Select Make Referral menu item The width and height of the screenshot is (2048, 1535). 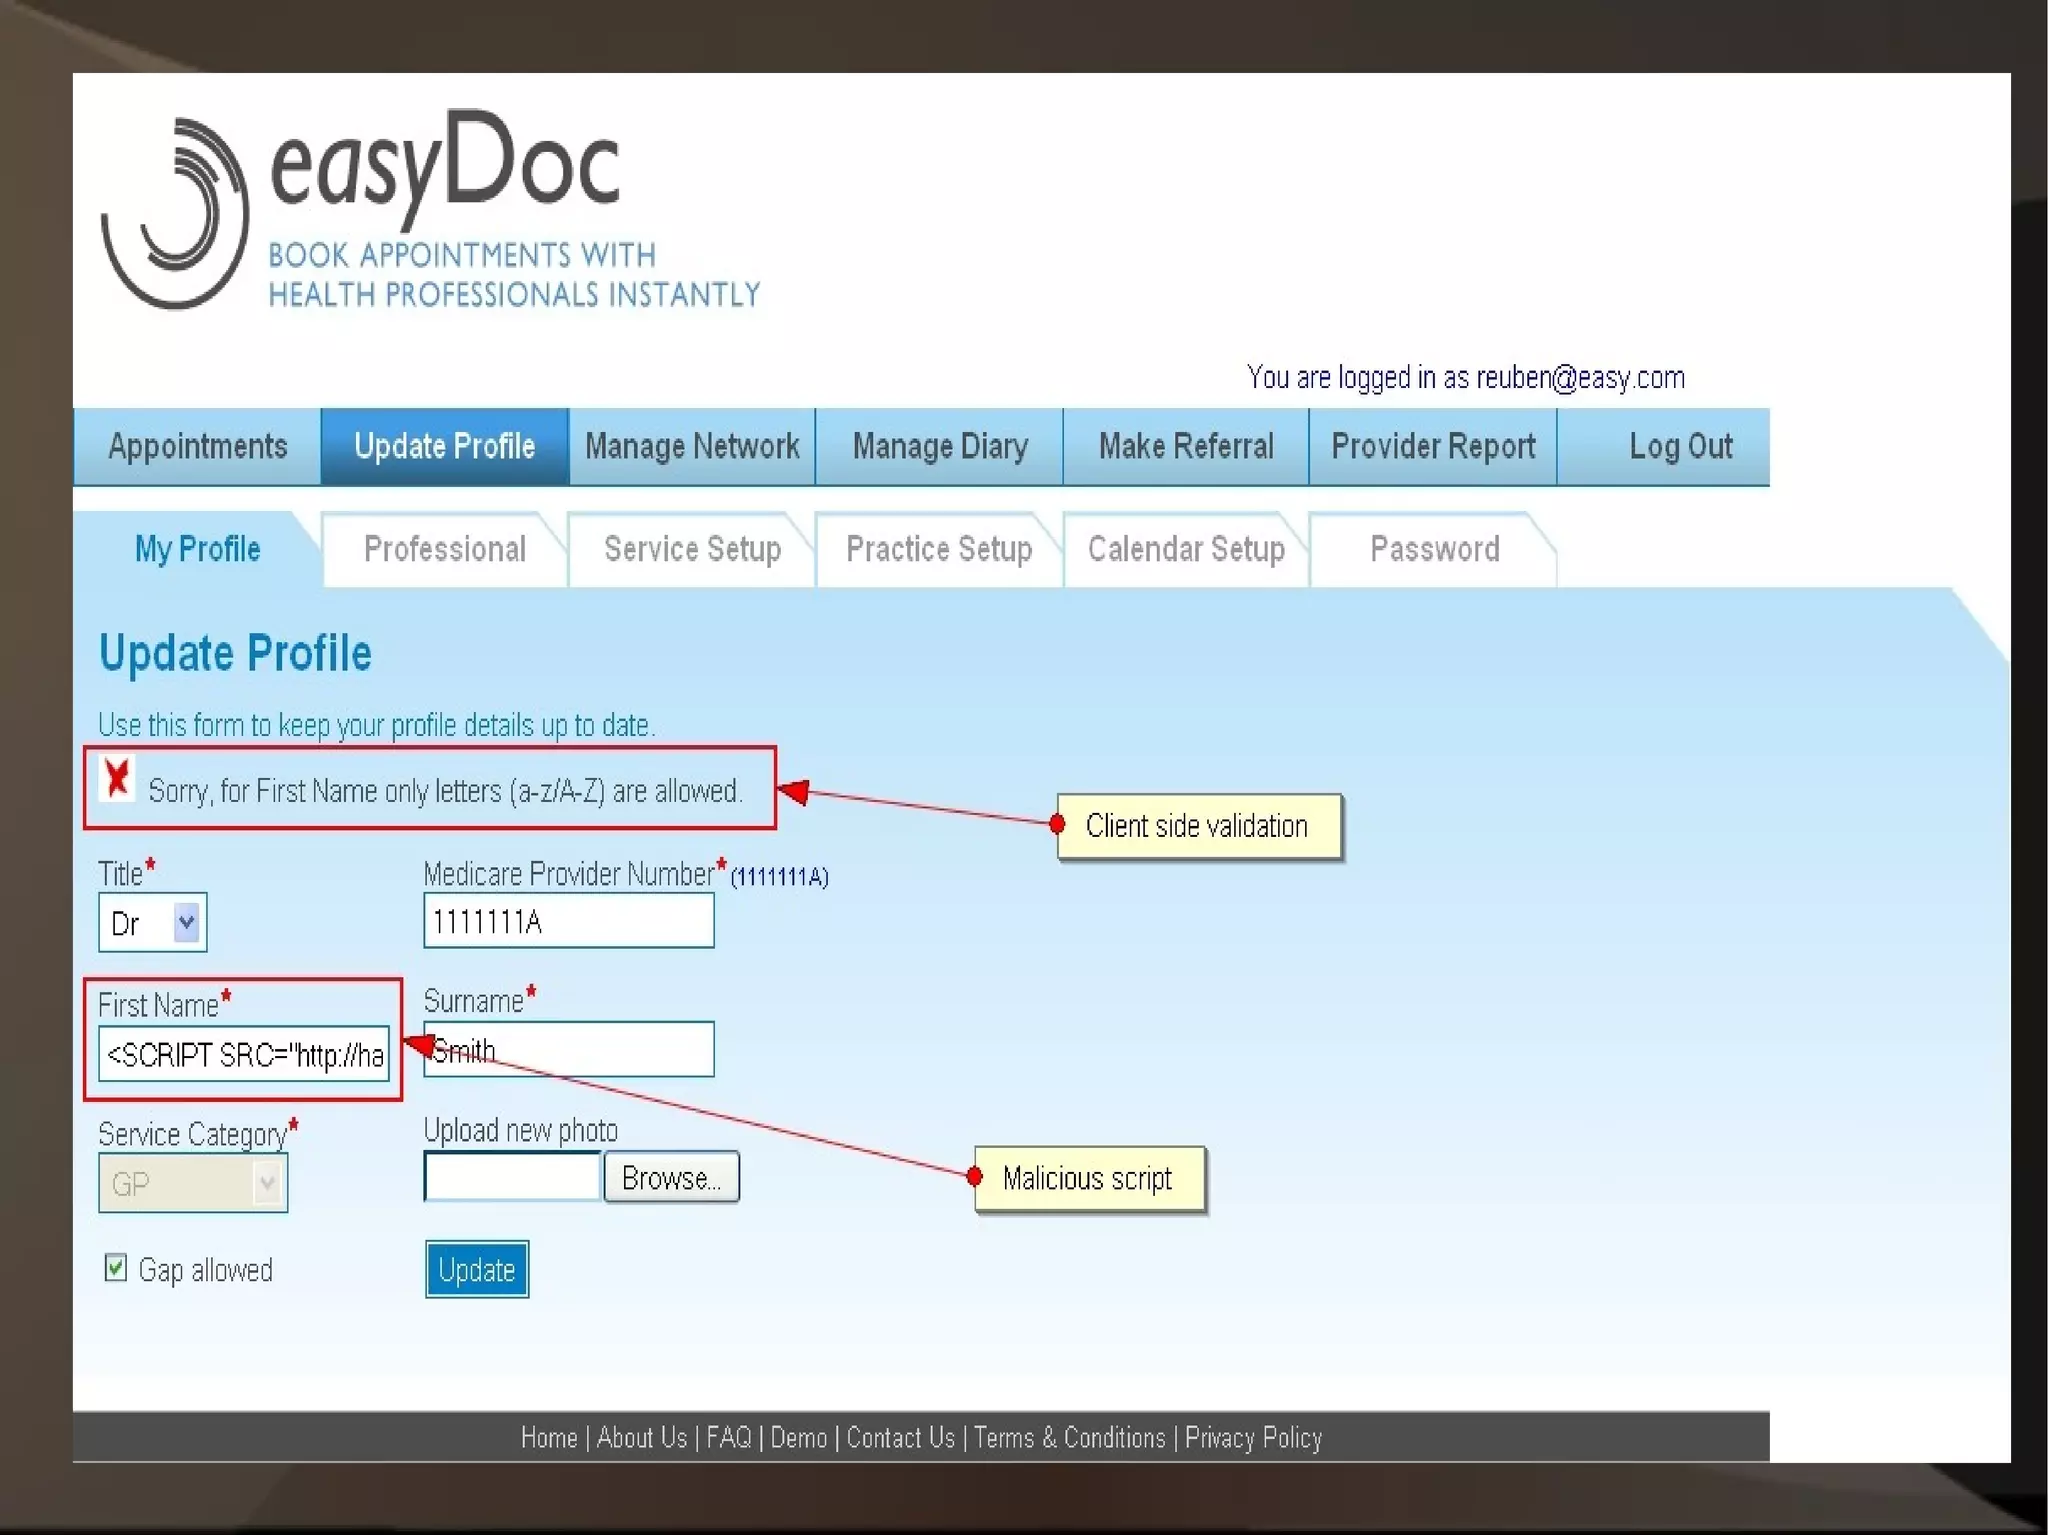tap(1186, 447)
